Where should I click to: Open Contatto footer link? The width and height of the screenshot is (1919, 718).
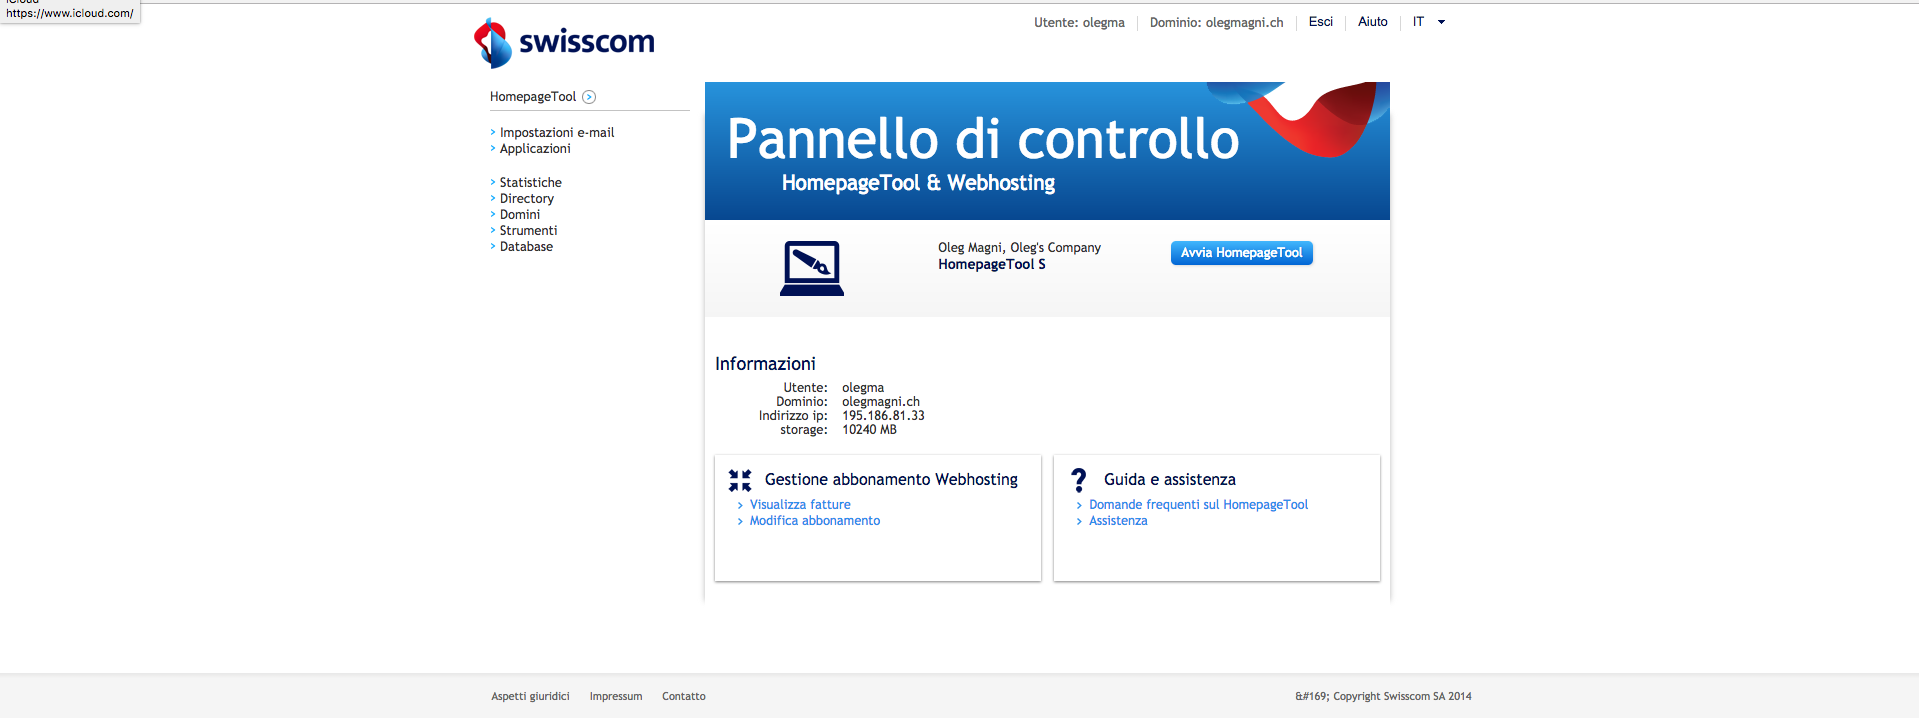(684, 696)
